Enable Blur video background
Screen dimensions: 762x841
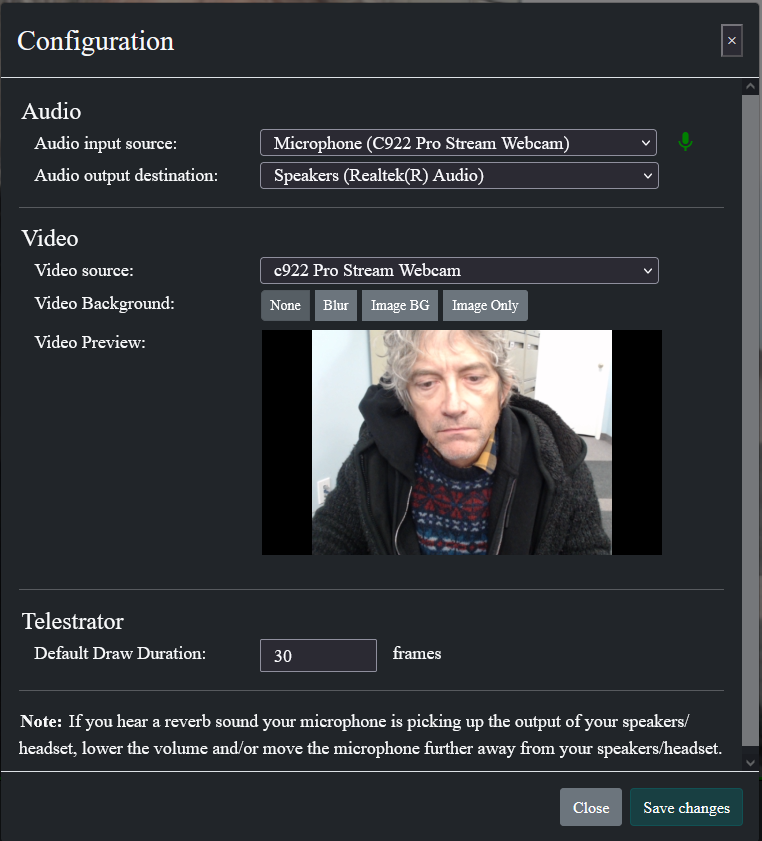point(336,305)
